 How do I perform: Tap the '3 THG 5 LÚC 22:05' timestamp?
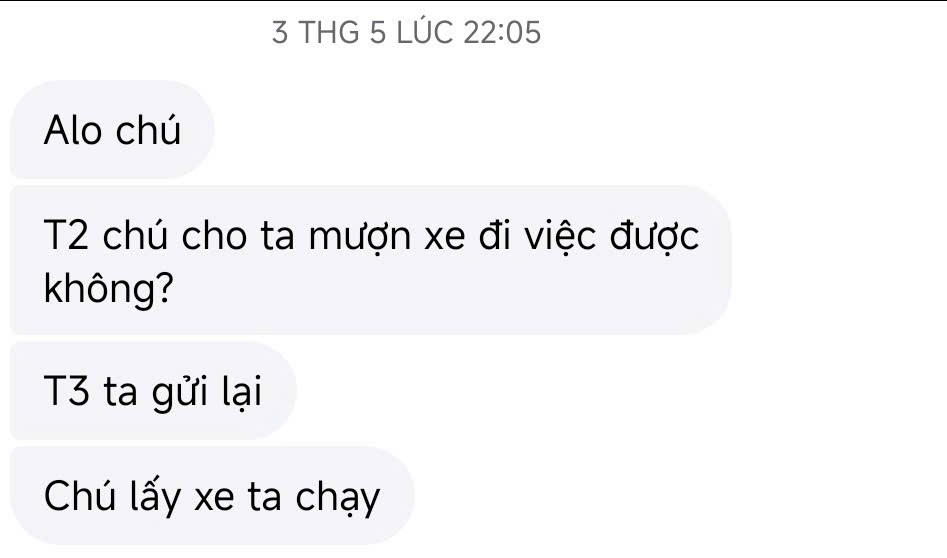[x=406, y=33]
